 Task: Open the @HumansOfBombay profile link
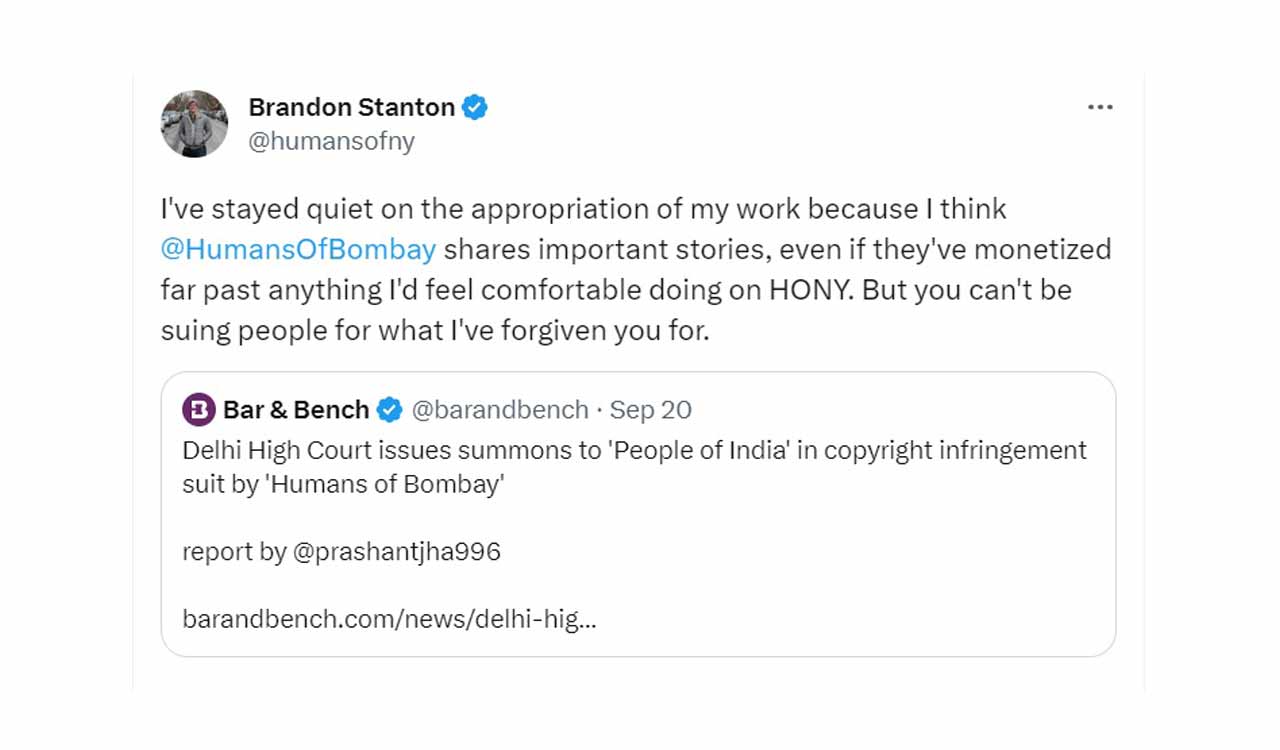(x=296, y=249)
